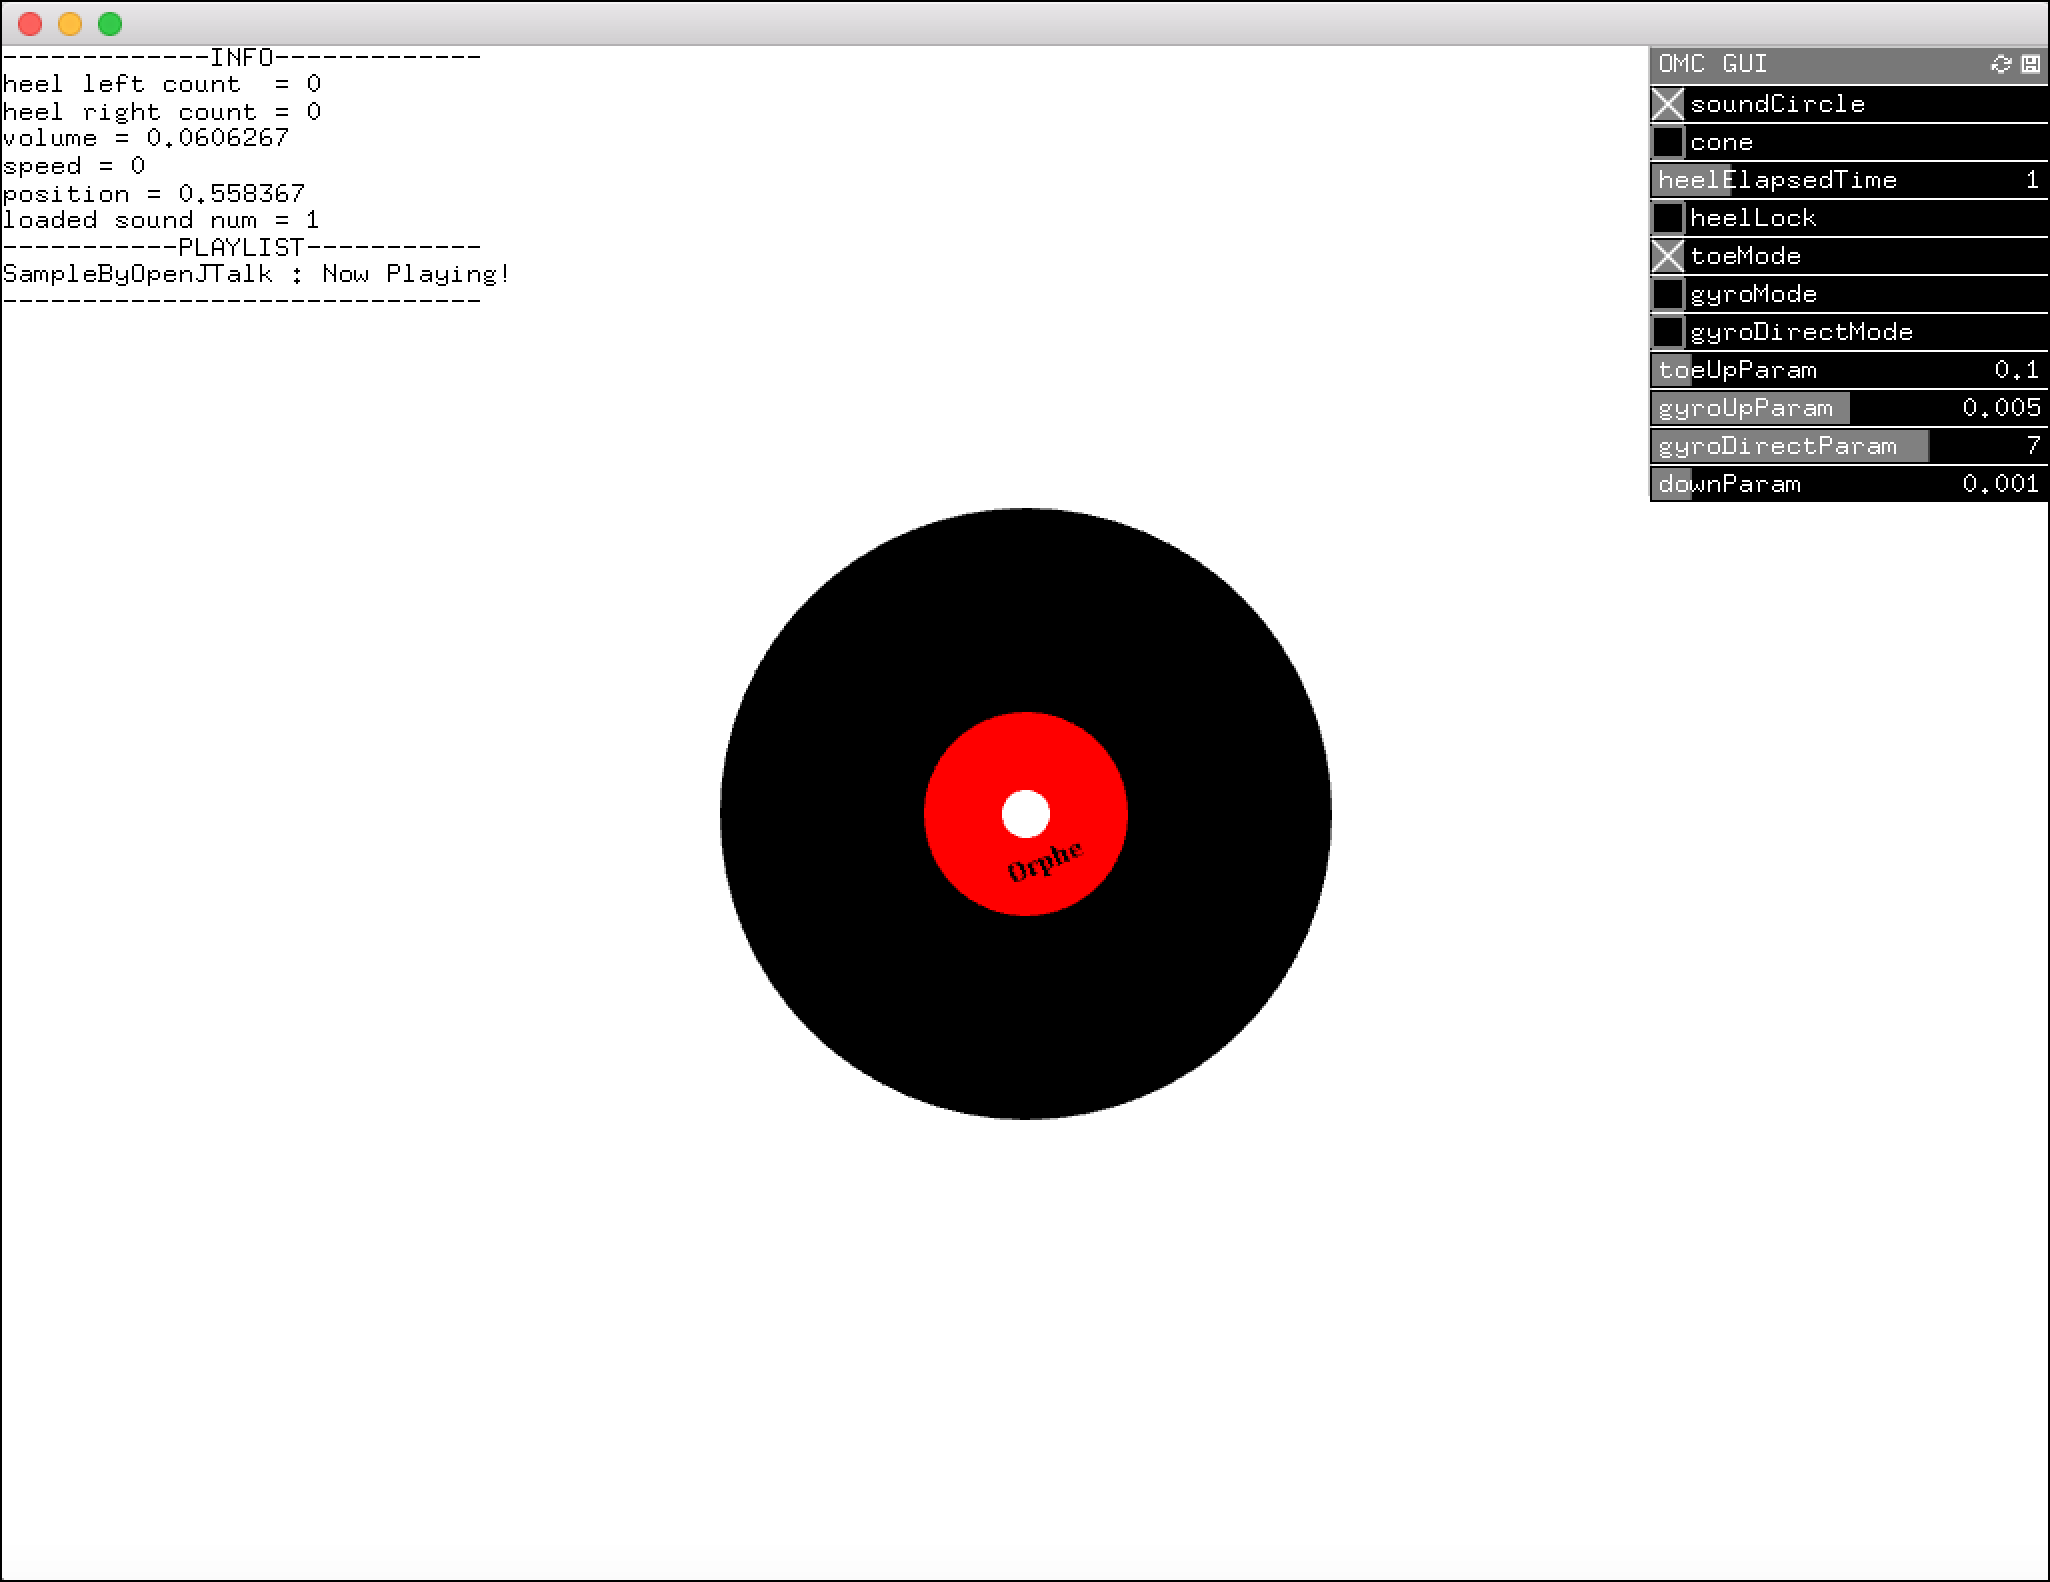The width and height of the screenshot is (2050, 1582).
Task: Enable gyroMode
Action: point(1668,294)
